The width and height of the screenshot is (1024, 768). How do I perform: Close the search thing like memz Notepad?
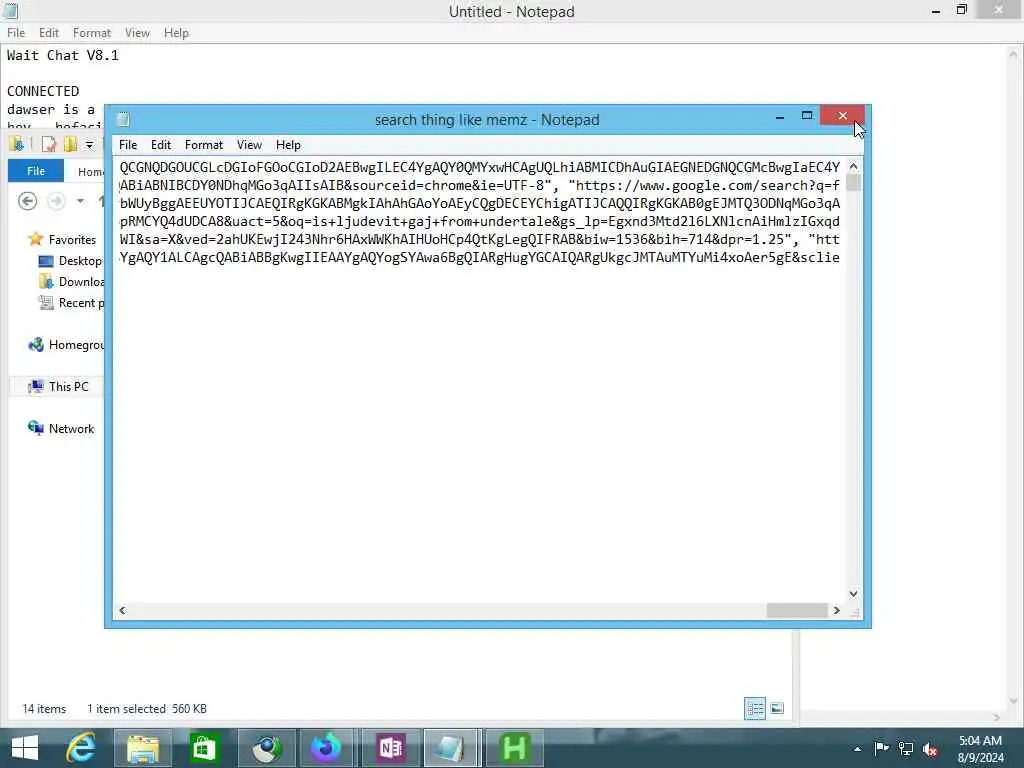pos(842,116)
